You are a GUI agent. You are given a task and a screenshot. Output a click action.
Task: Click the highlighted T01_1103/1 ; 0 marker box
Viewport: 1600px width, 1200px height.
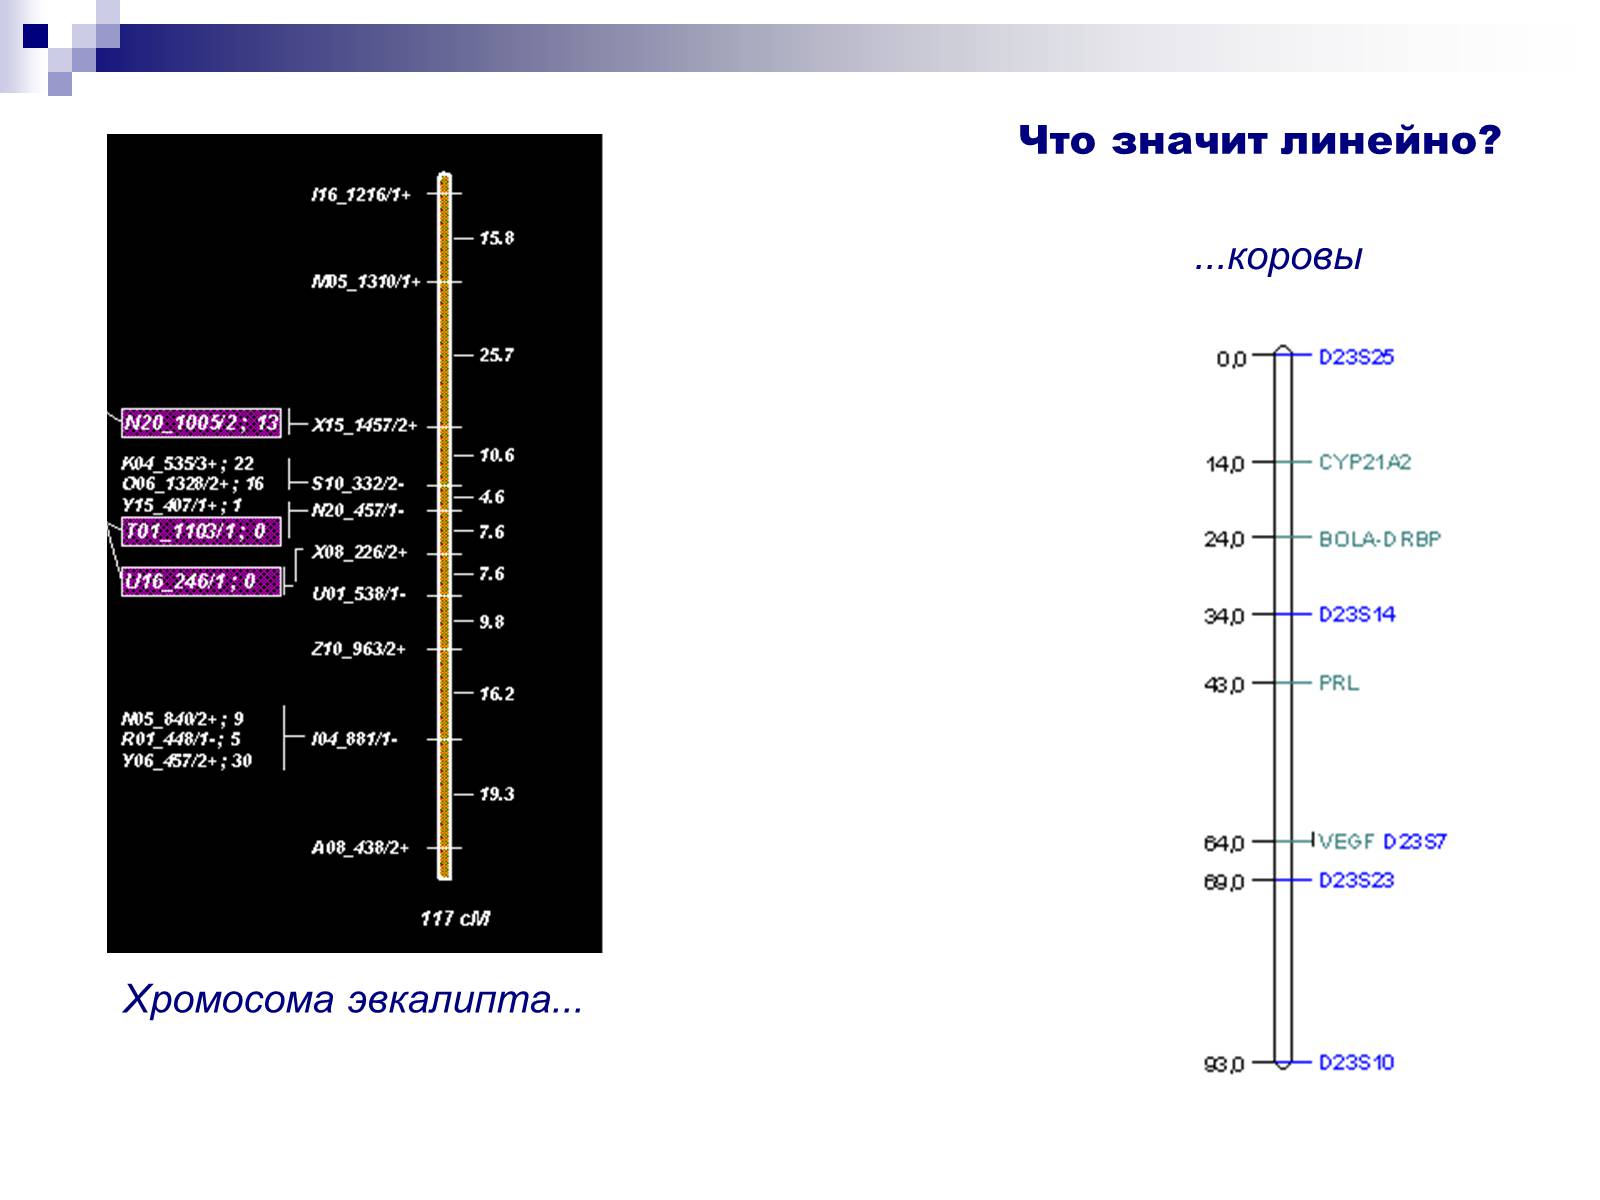(x=200, y=531)
